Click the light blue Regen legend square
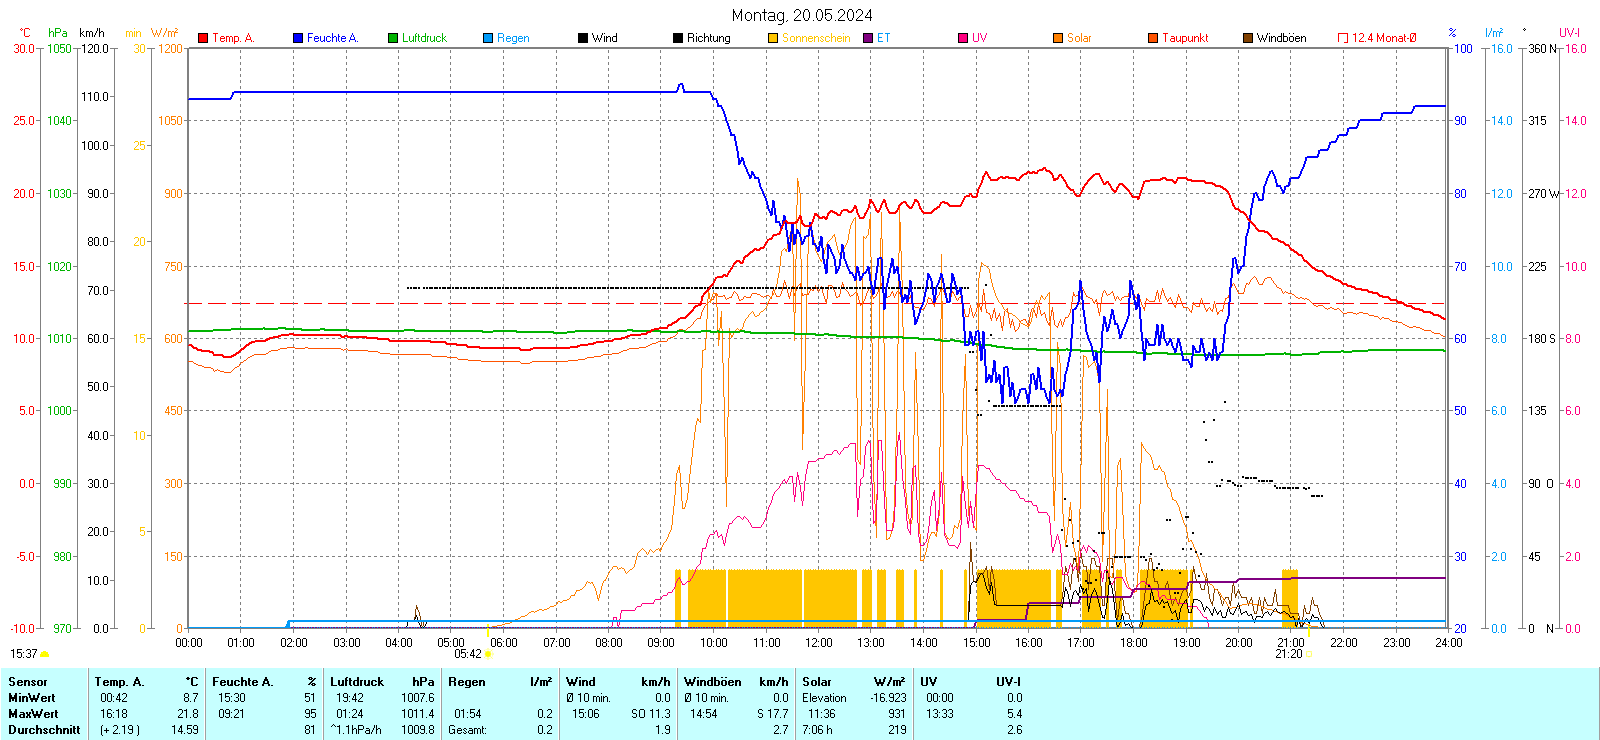1600x740 pixels. point(488,38)
